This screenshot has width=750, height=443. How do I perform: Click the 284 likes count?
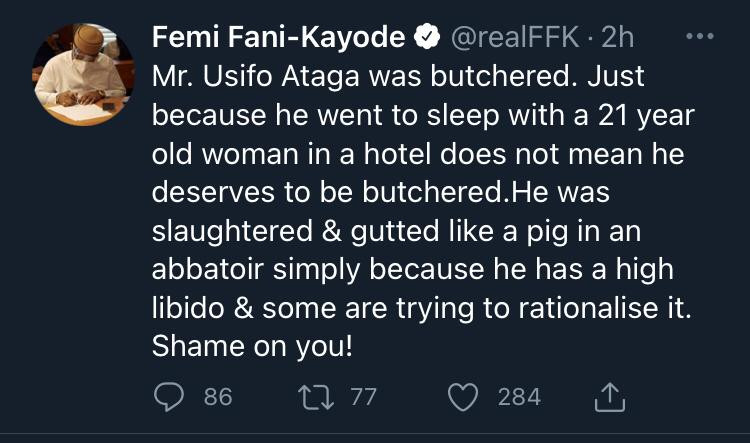[x=519, y=397]
